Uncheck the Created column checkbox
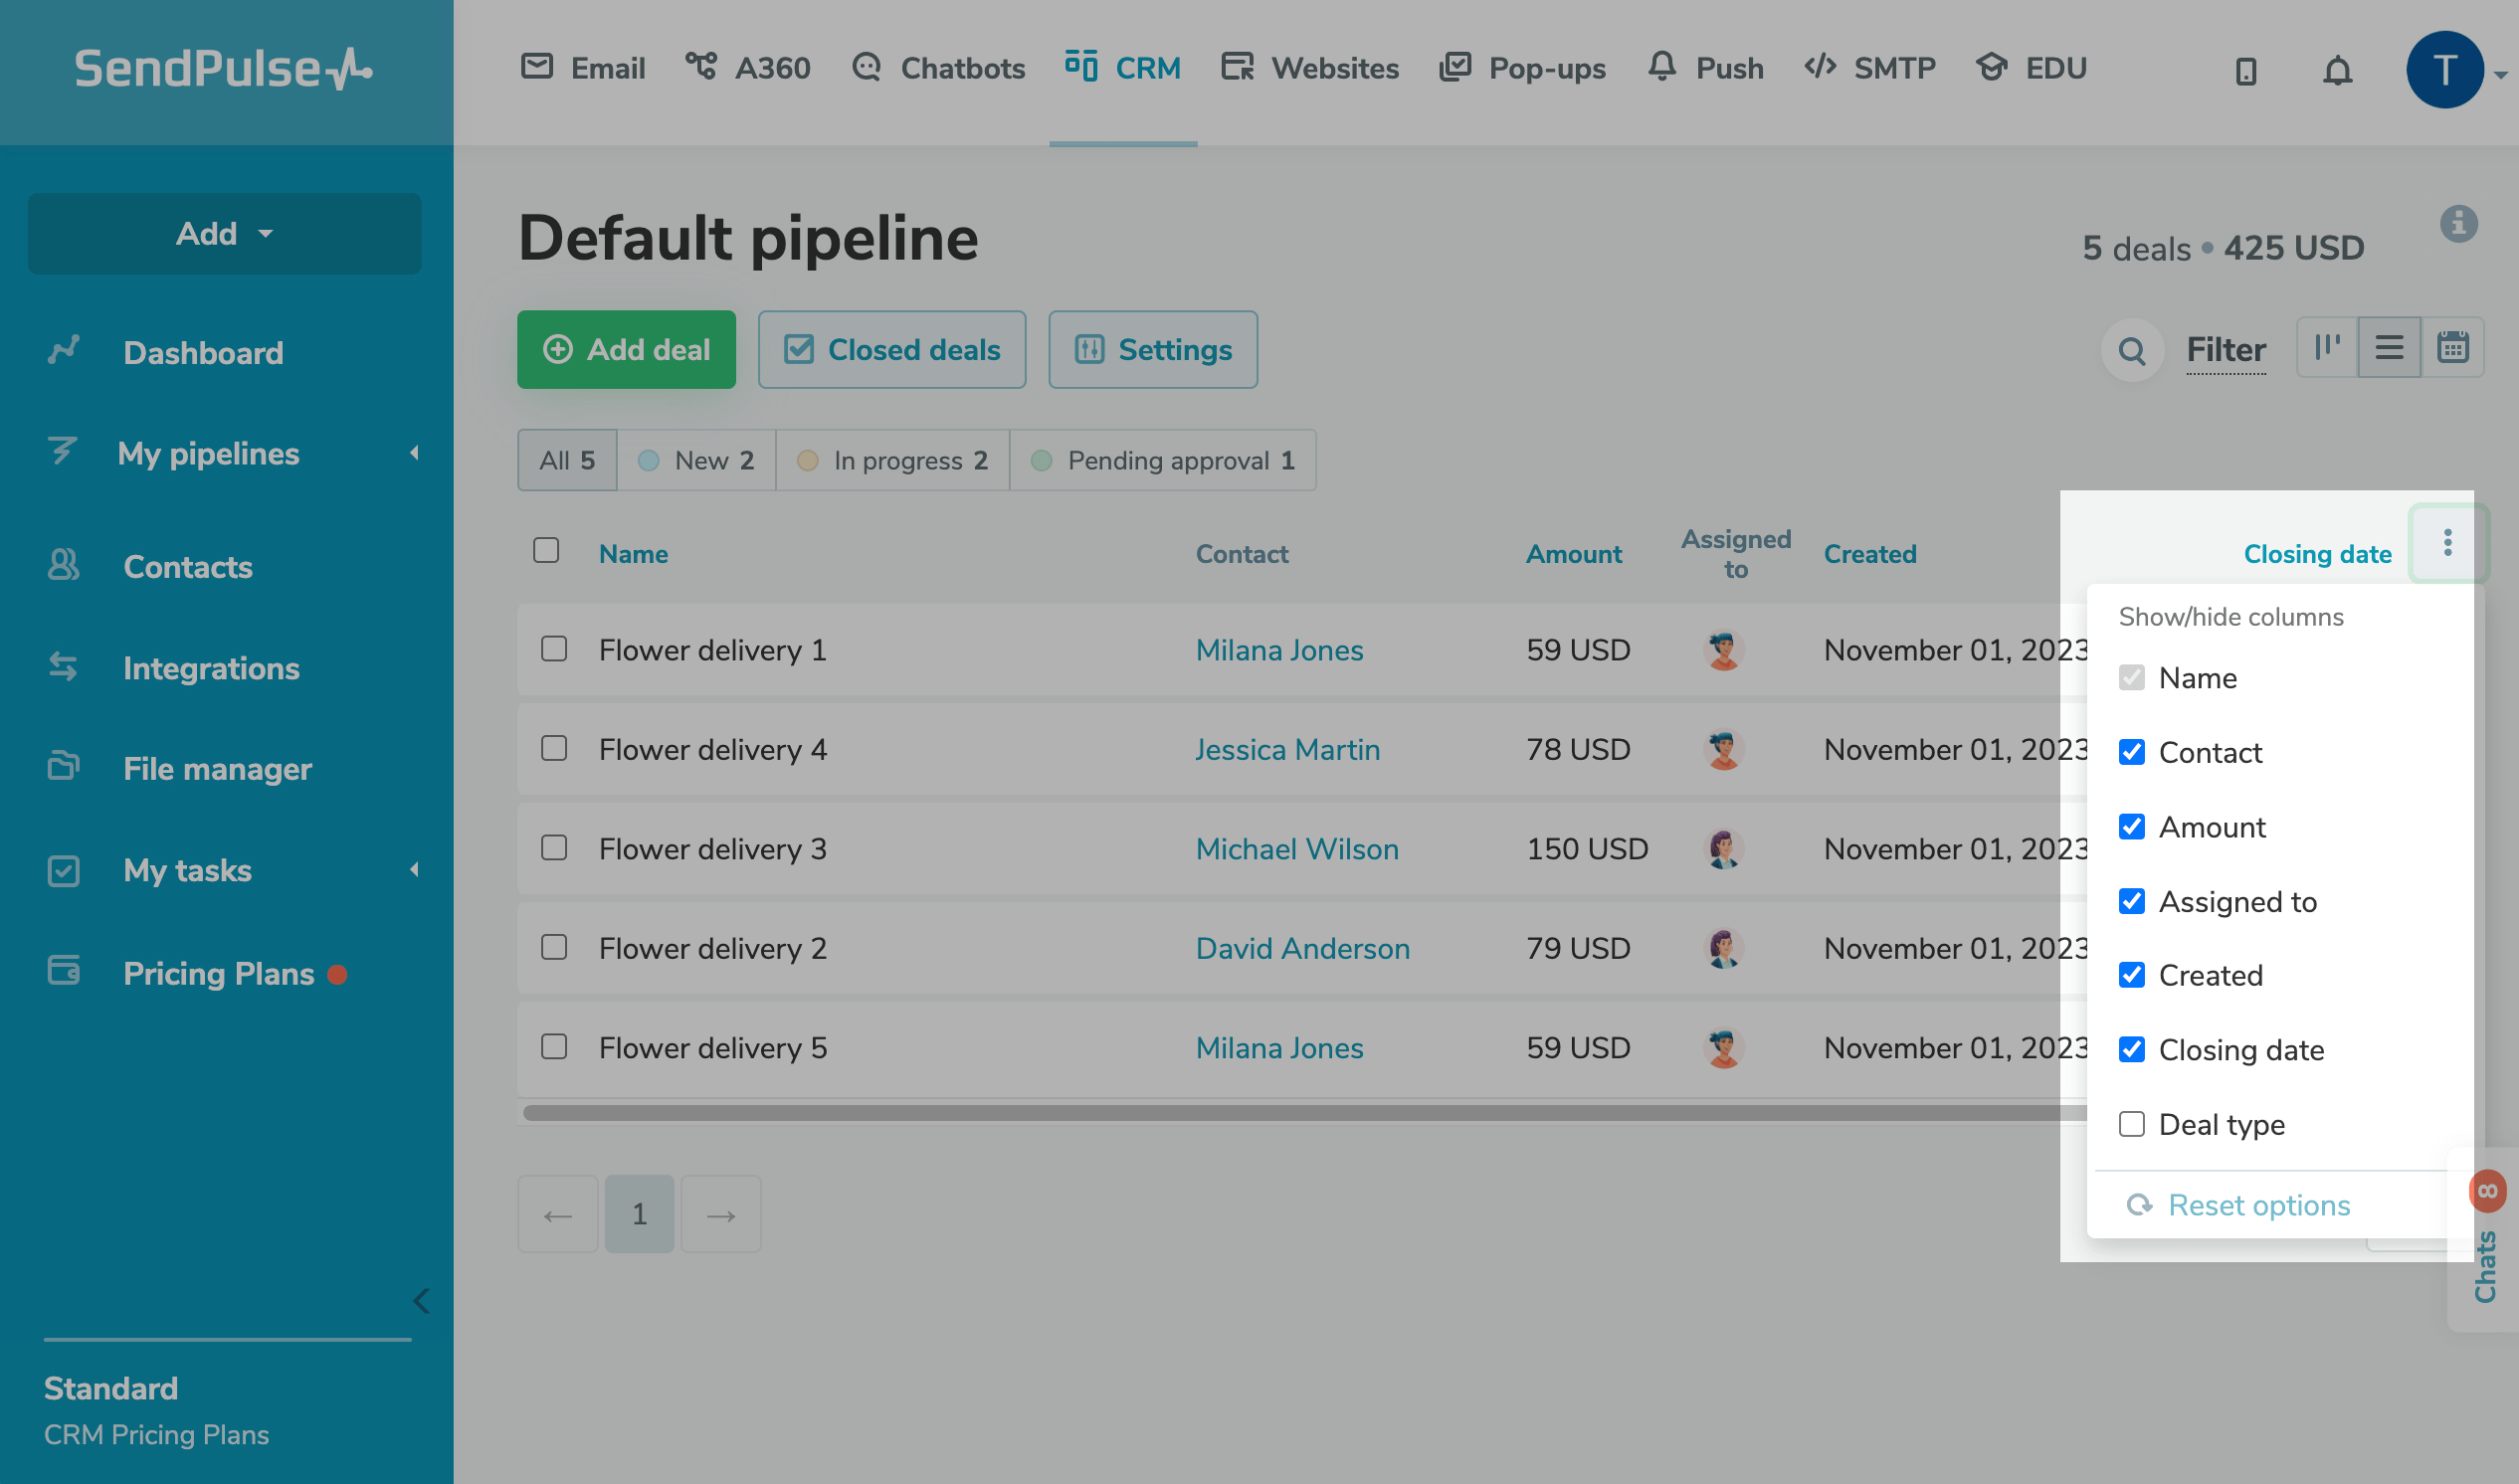The width and height of the screenshot is (2519, 1484). (2131, 975)
